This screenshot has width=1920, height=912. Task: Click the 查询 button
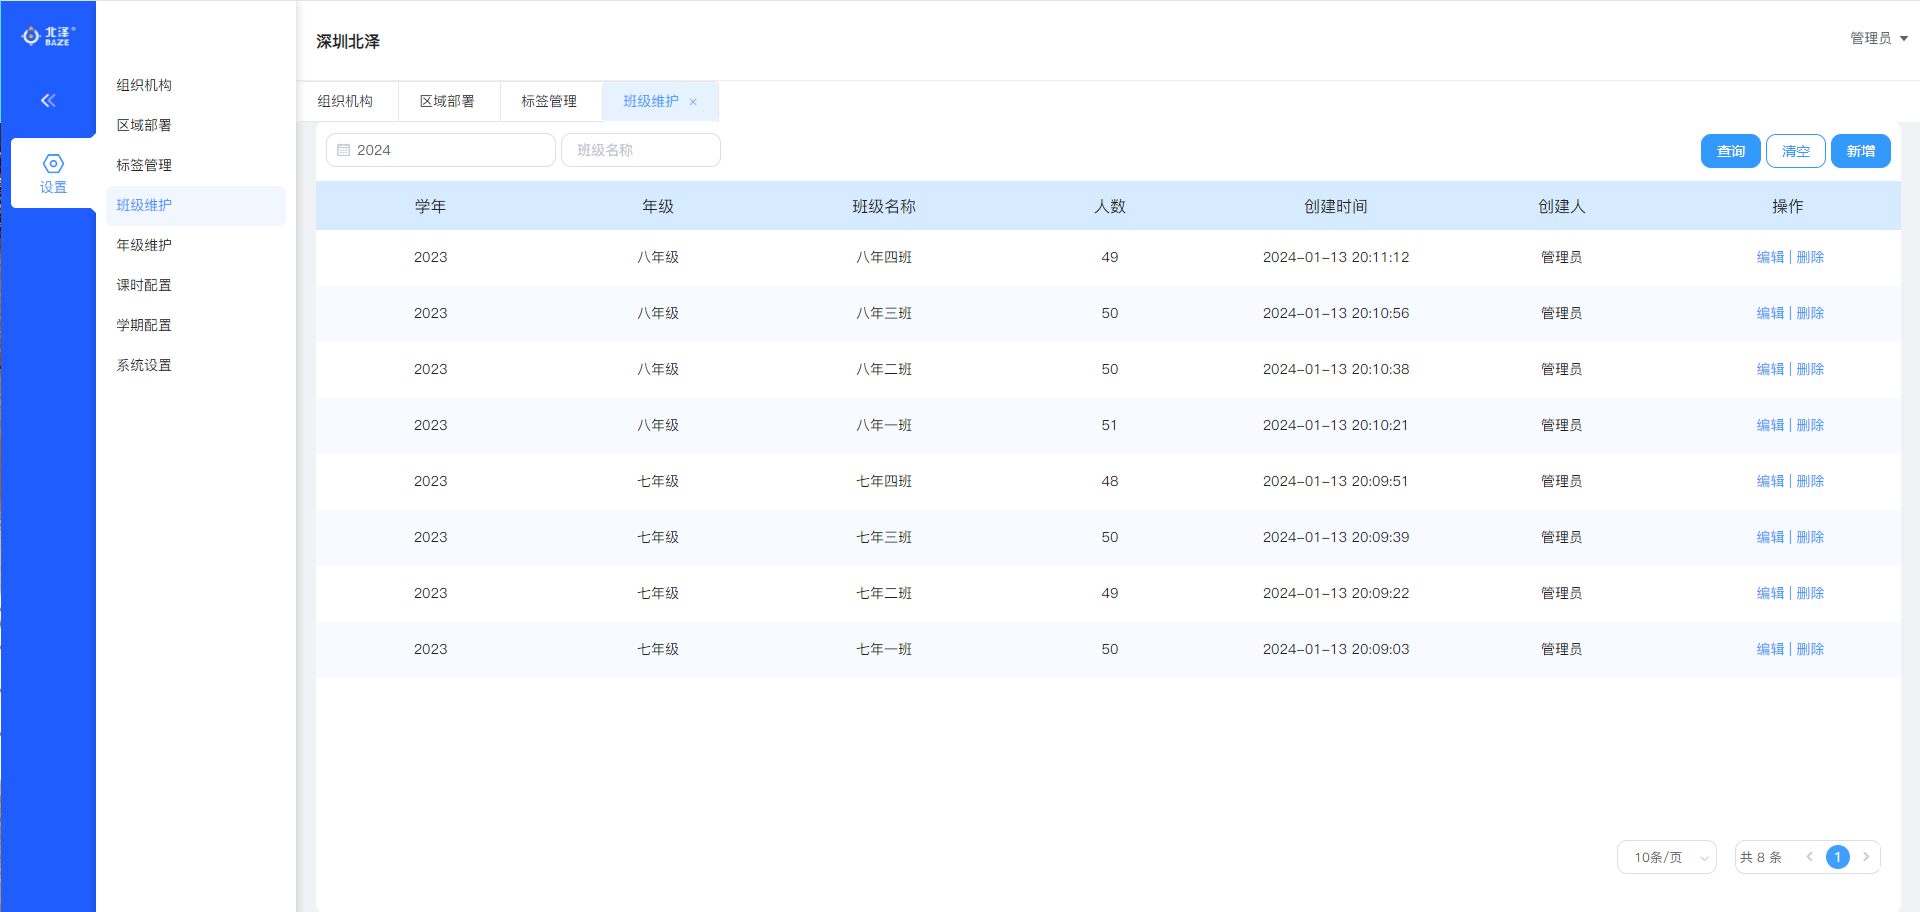point(1730,151)
